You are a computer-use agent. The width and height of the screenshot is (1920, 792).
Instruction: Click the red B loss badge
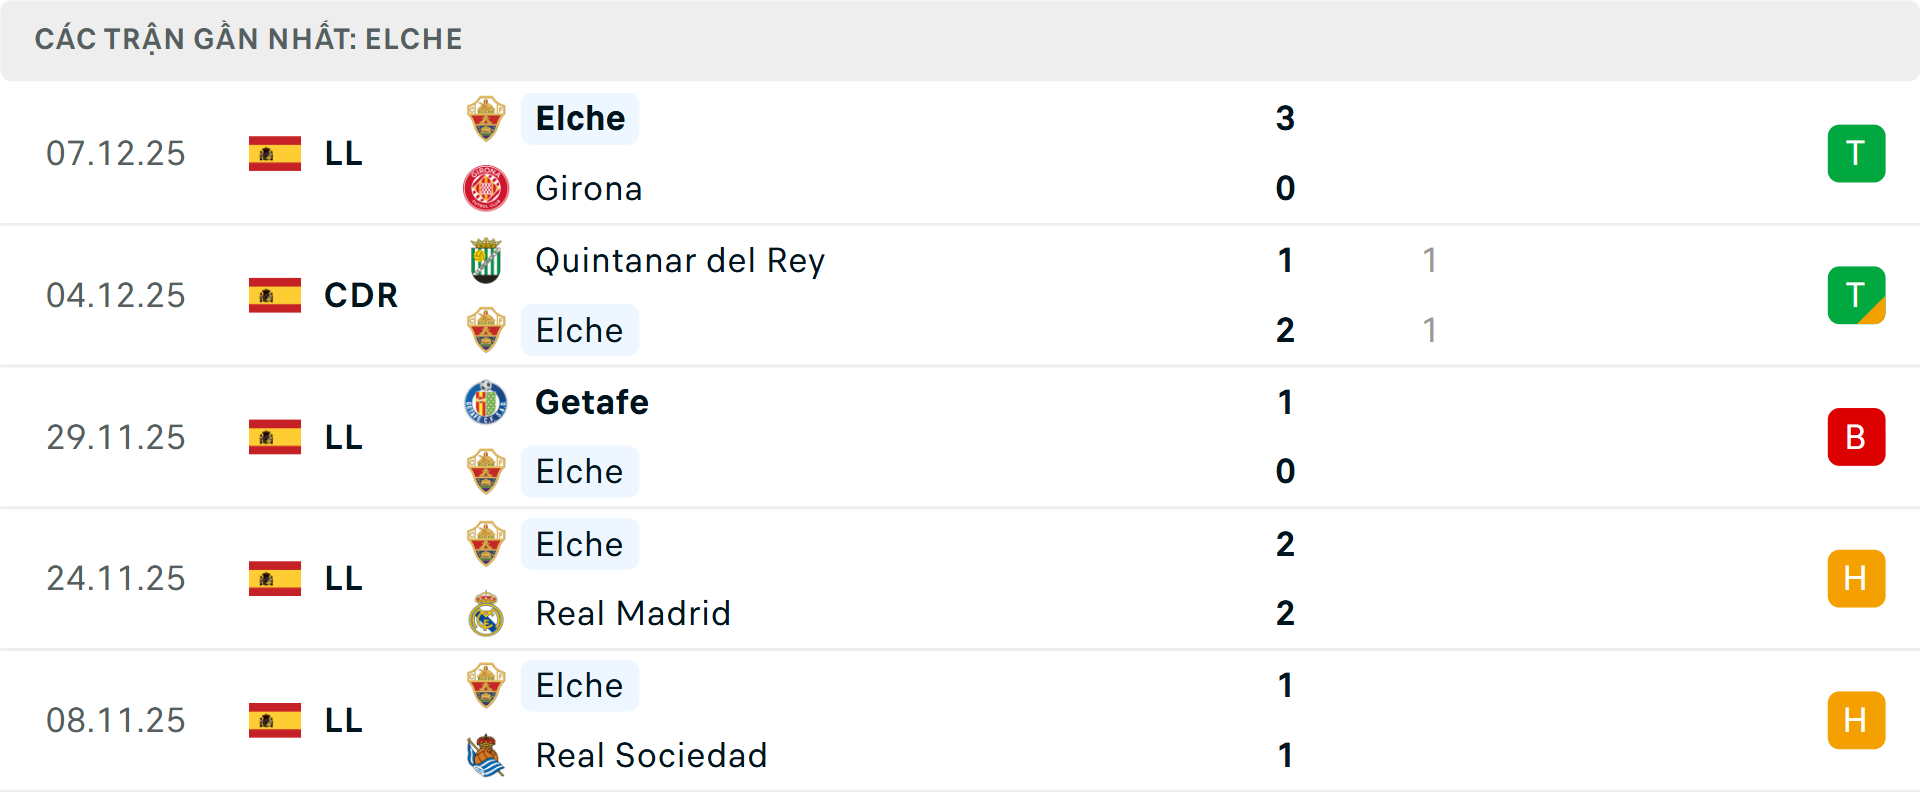[x=1856, y=437]
